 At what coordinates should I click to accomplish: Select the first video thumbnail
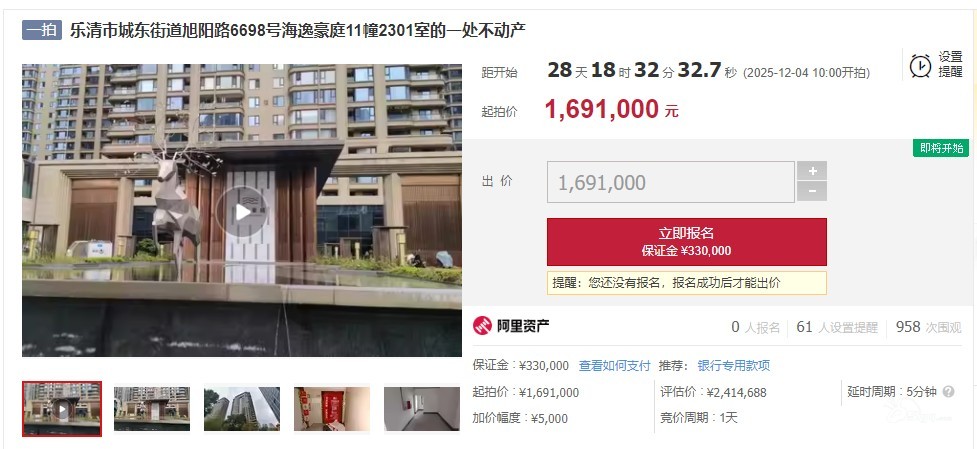coord(62,409)
